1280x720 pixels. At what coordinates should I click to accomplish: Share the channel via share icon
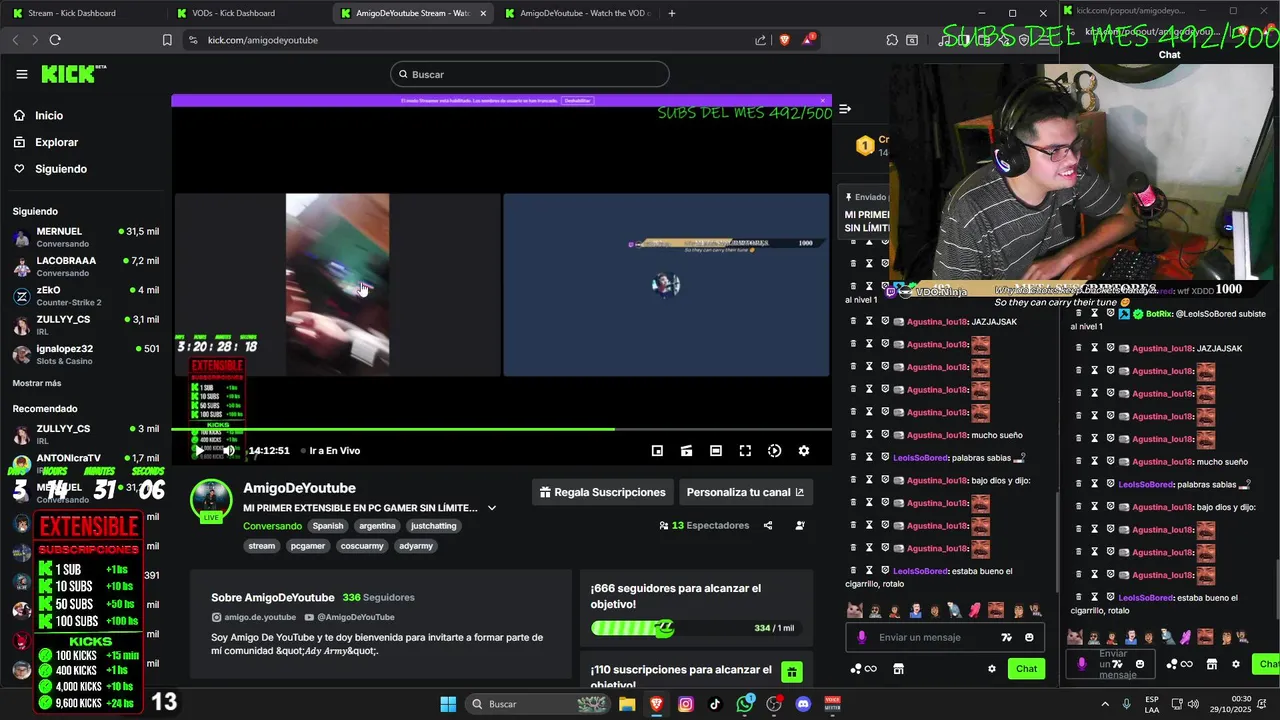tap(768, 525)
